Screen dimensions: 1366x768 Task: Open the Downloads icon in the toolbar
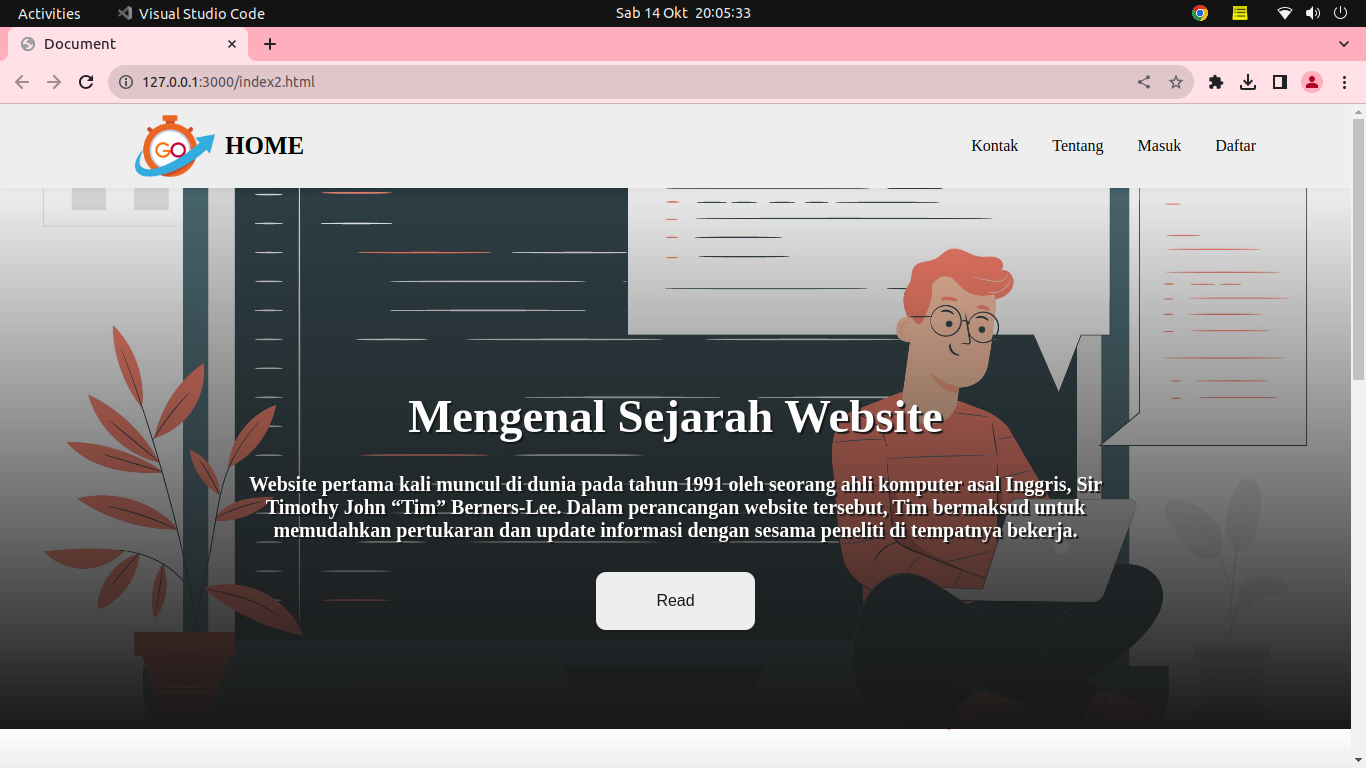(x=1247, y=82)
